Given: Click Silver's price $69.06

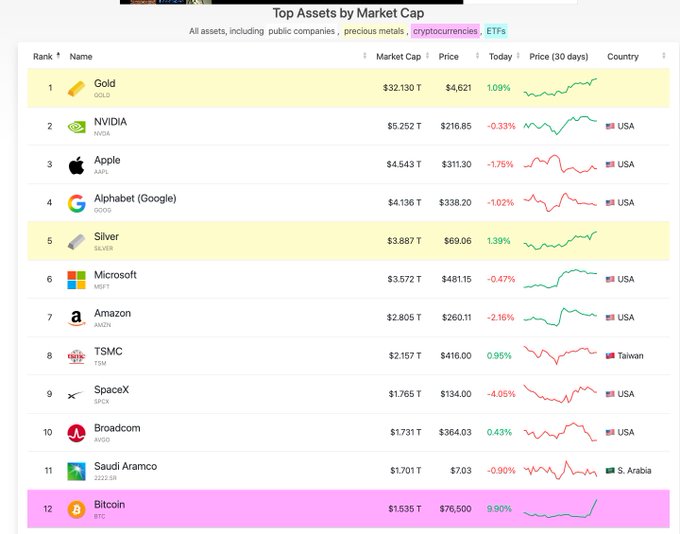Looking at the screenshot, I should (x=458, y=241).
